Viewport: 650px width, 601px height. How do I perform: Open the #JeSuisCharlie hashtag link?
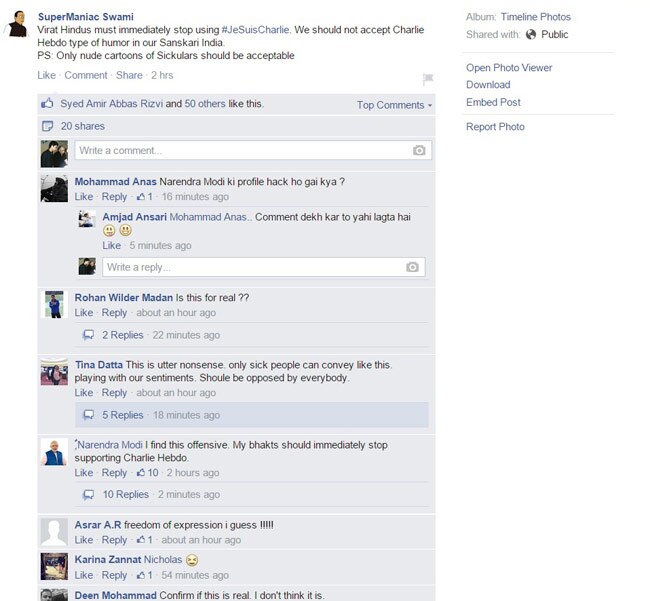click(255, 30)
